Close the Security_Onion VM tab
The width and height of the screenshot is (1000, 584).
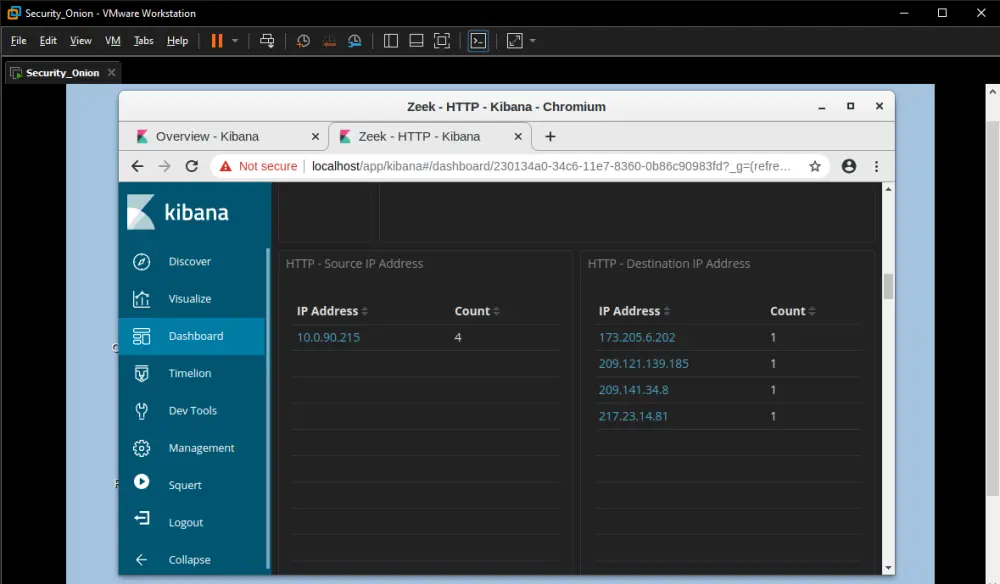tap(112, 73)
